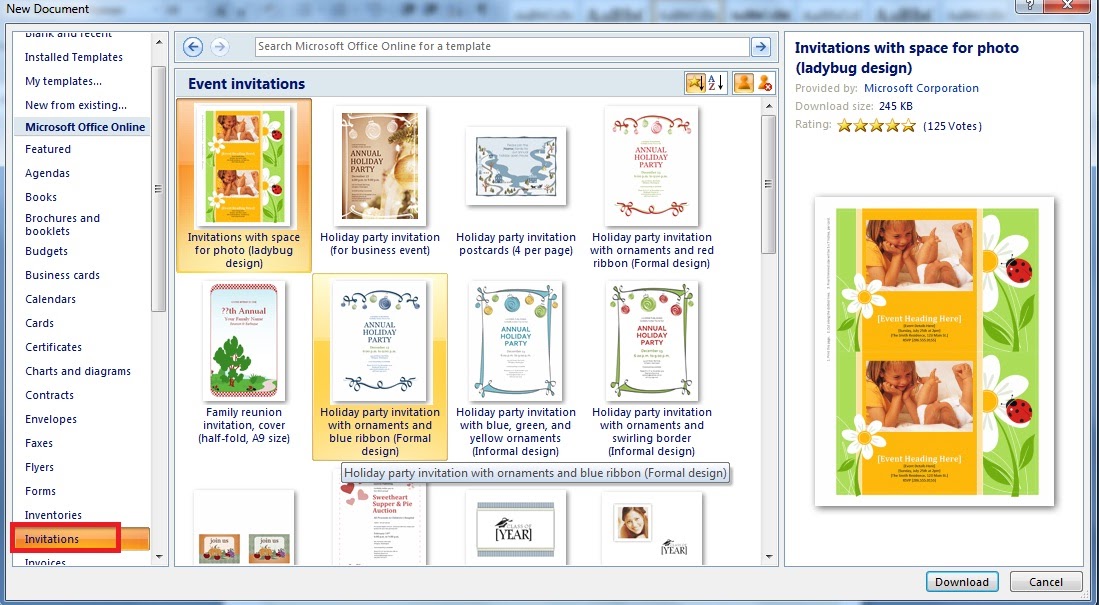
Task: Select the Class of [YEAR] banner template
Action: [516, 526]
